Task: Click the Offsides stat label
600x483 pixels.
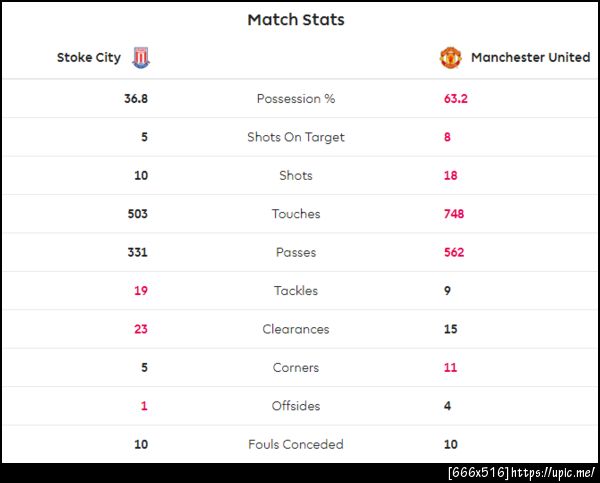Action: pos(296,406)
